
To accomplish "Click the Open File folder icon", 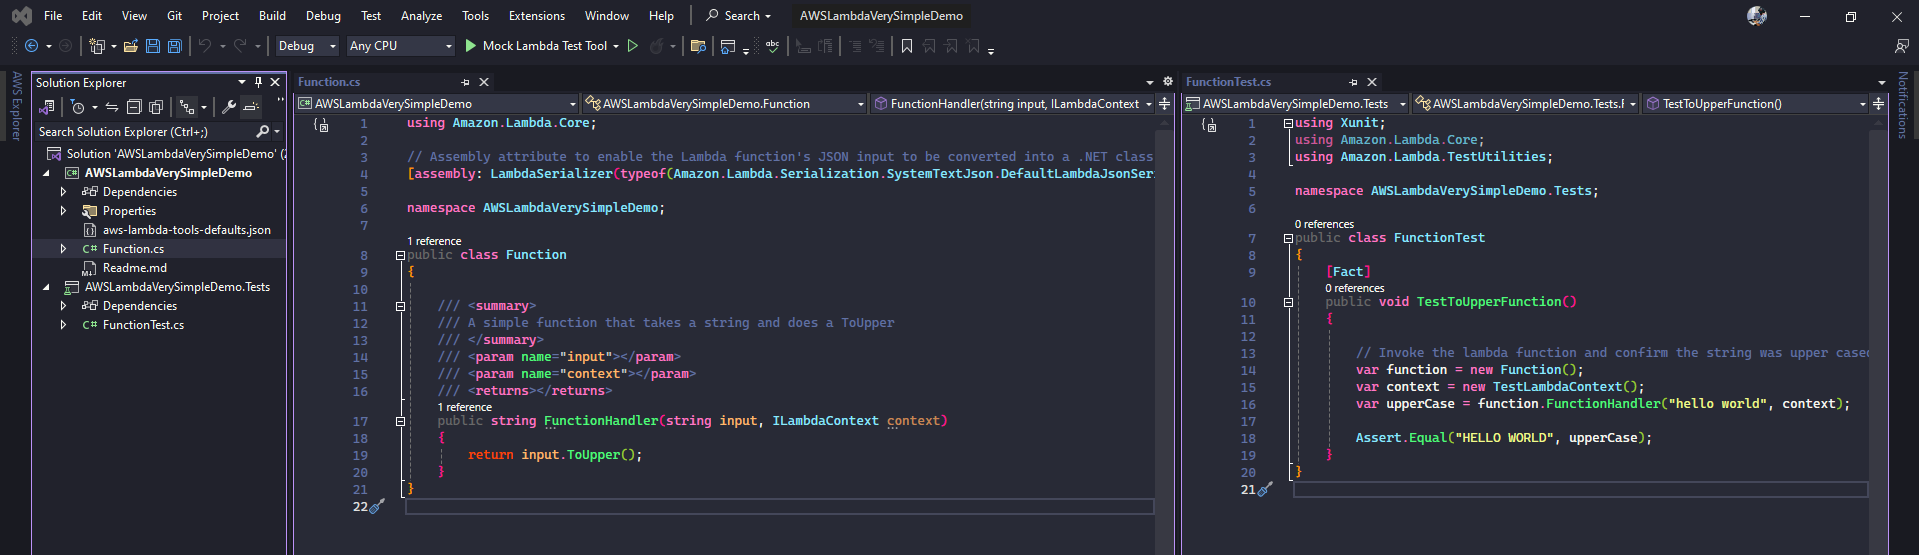I will pos(131,46).
